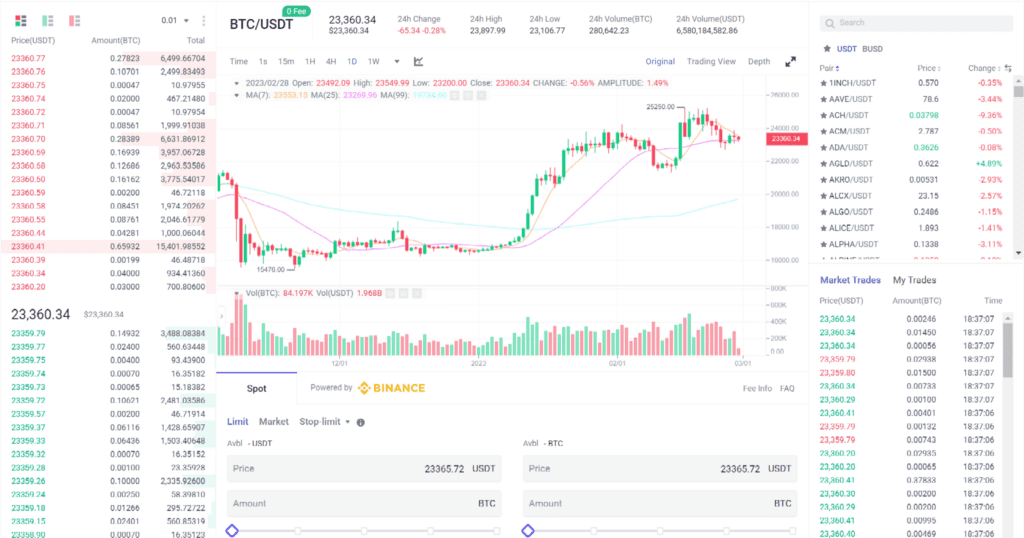Image resolution: width=1024 pixels, height=538 pixels.
Task: Favorite the 1INCH/USDT pair star
Action: (x=824, y=83)
